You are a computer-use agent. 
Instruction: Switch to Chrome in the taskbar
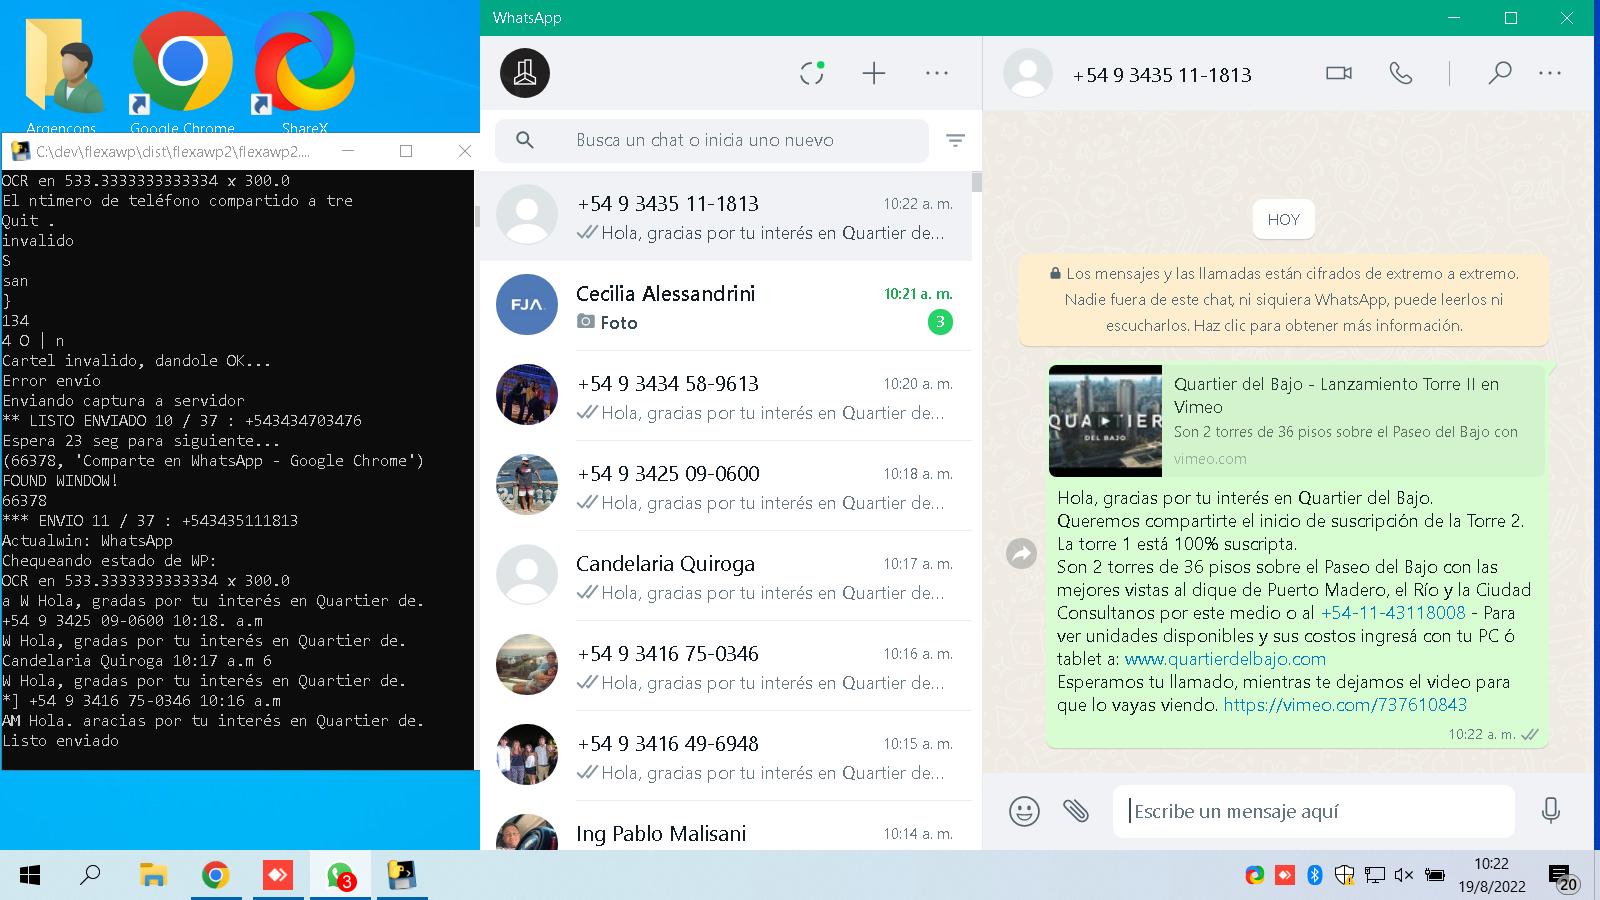pyautogui.click(x=215, y=876)
